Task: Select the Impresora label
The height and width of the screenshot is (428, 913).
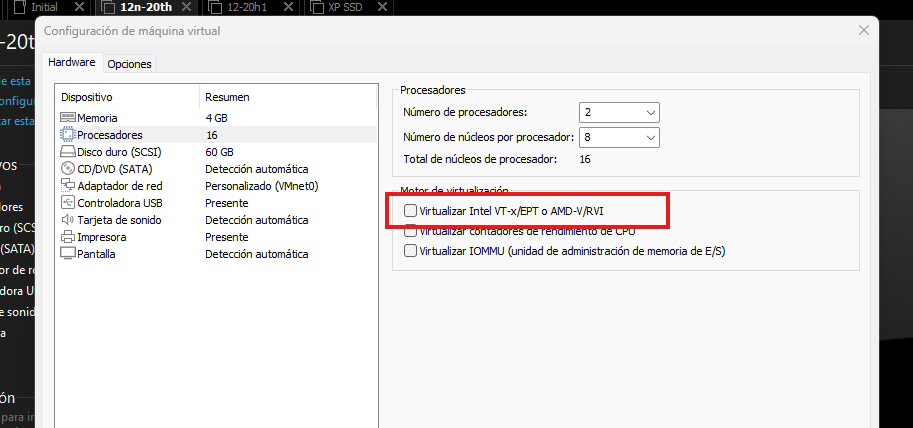Action: point(101,237)
